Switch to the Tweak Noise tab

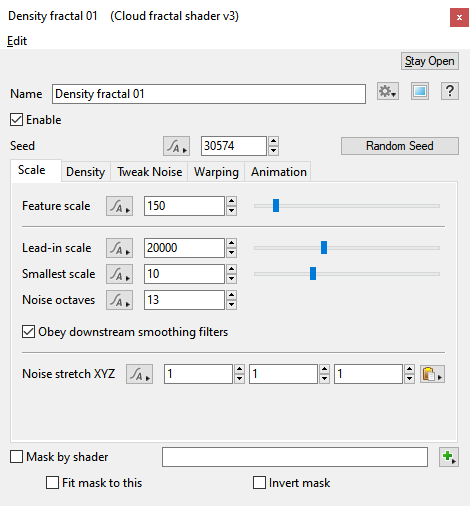pyautogui.click(x=150, y=172)
